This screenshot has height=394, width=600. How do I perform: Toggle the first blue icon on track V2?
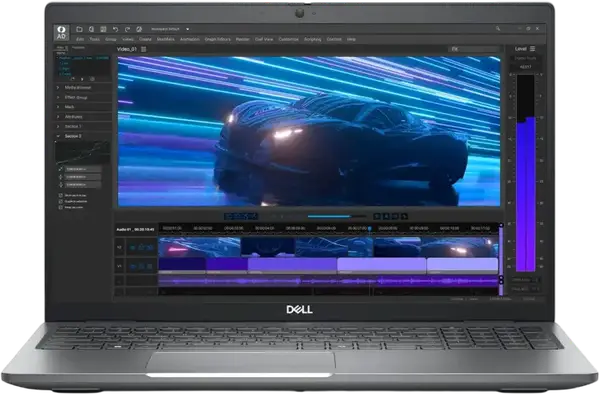click(133, 248)
